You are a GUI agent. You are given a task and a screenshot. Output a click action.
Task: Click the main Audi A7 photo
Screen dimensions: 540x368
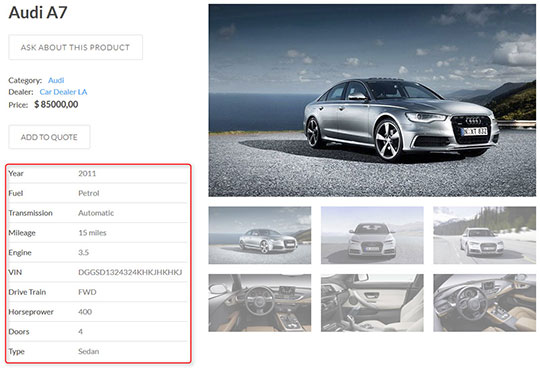coord(372,100)
